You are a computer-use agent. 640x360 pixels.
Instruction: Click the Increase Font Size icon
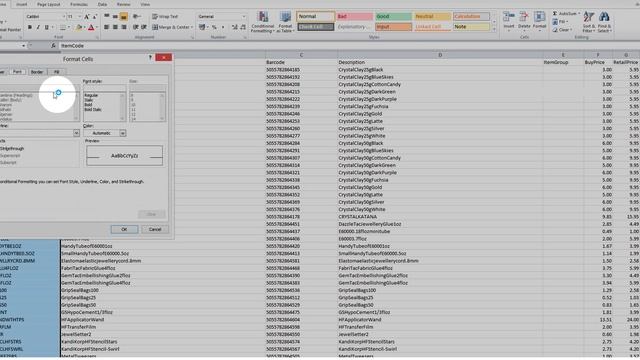(x=87, y=17)
